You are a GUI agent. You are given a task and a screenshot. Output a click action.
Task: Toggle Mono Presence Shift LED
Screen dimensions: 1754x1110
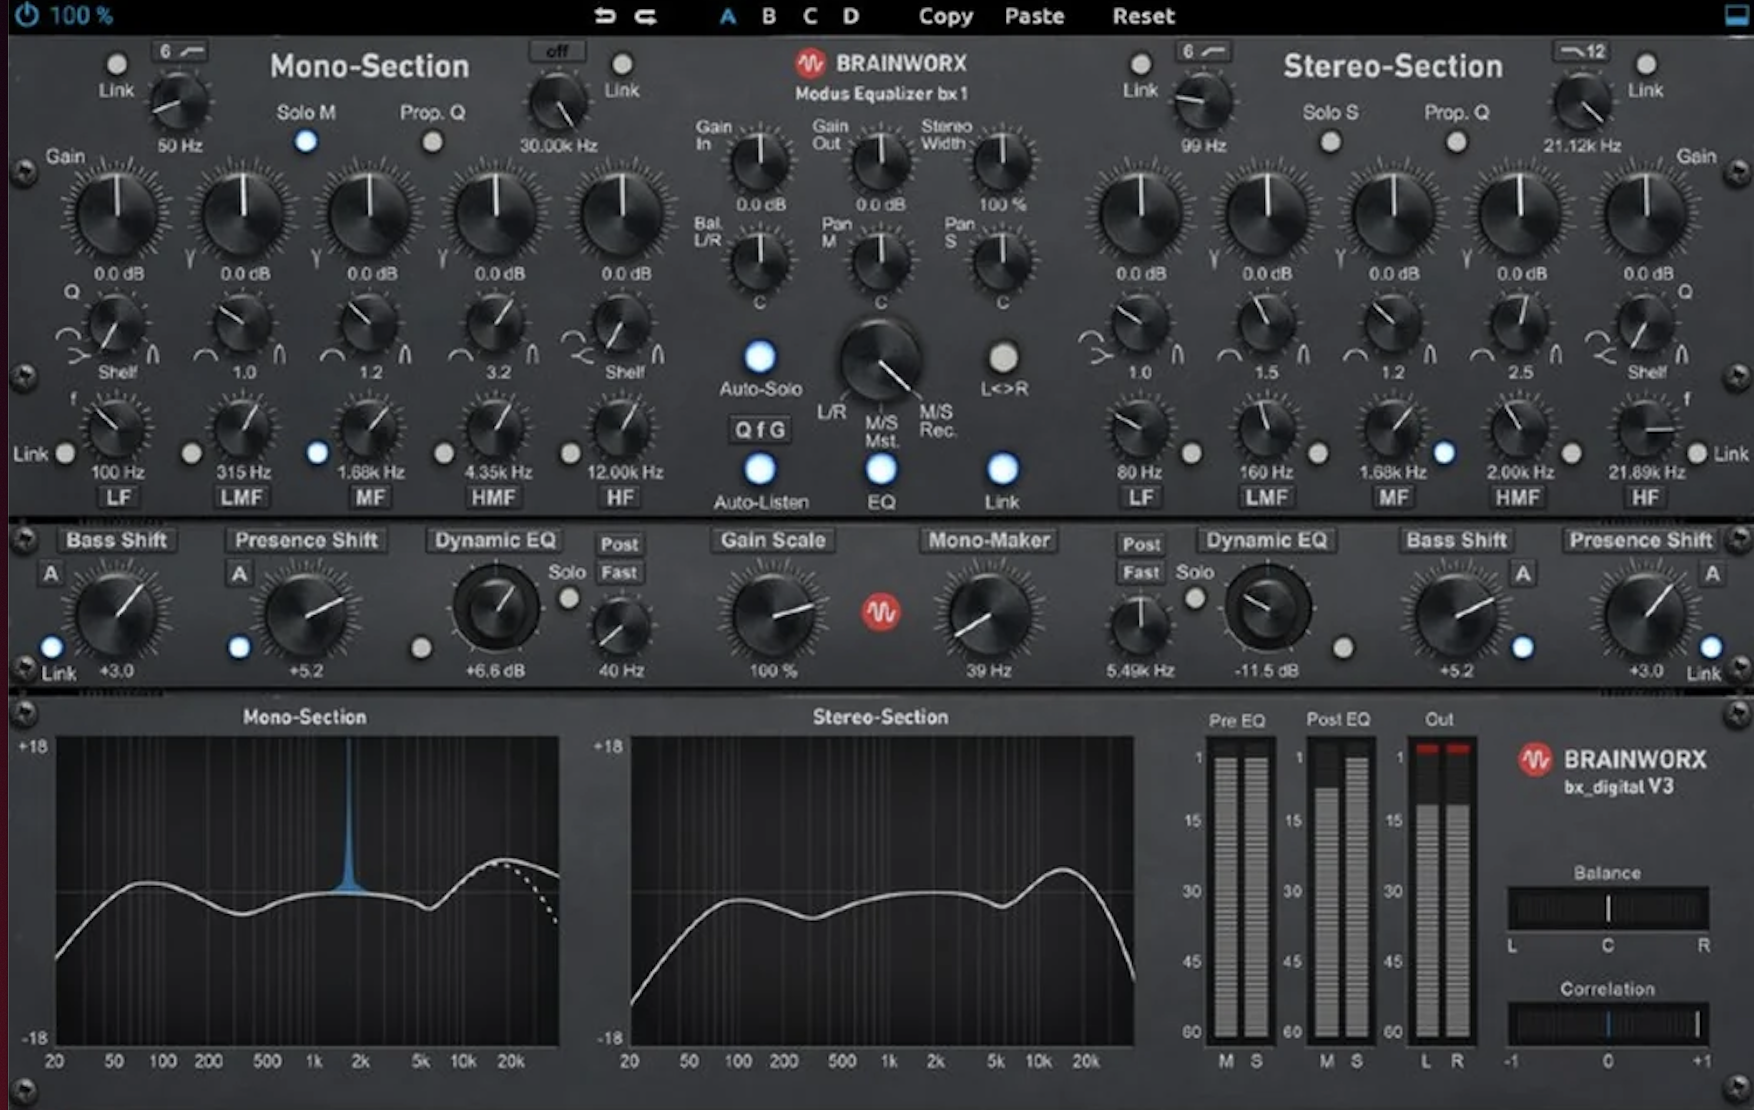(239, 647)
